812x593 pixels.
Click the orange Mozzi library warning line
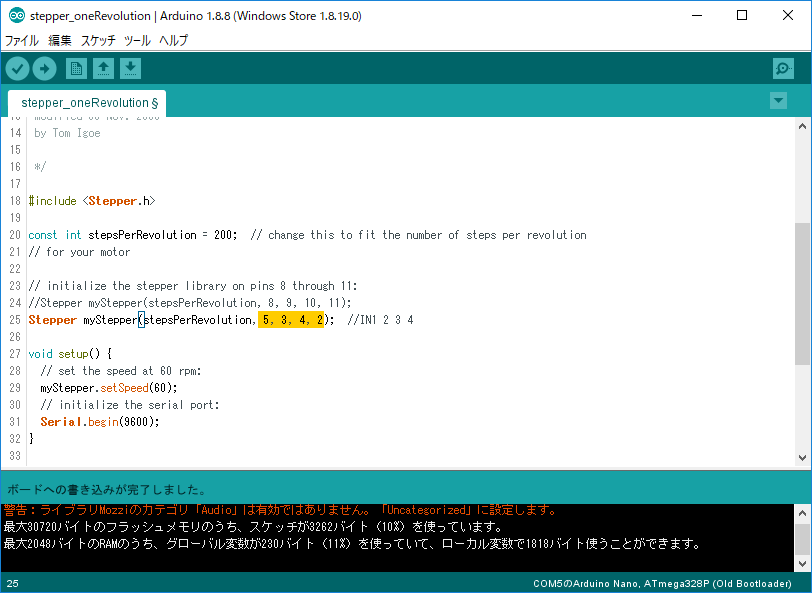coord(280,510)
